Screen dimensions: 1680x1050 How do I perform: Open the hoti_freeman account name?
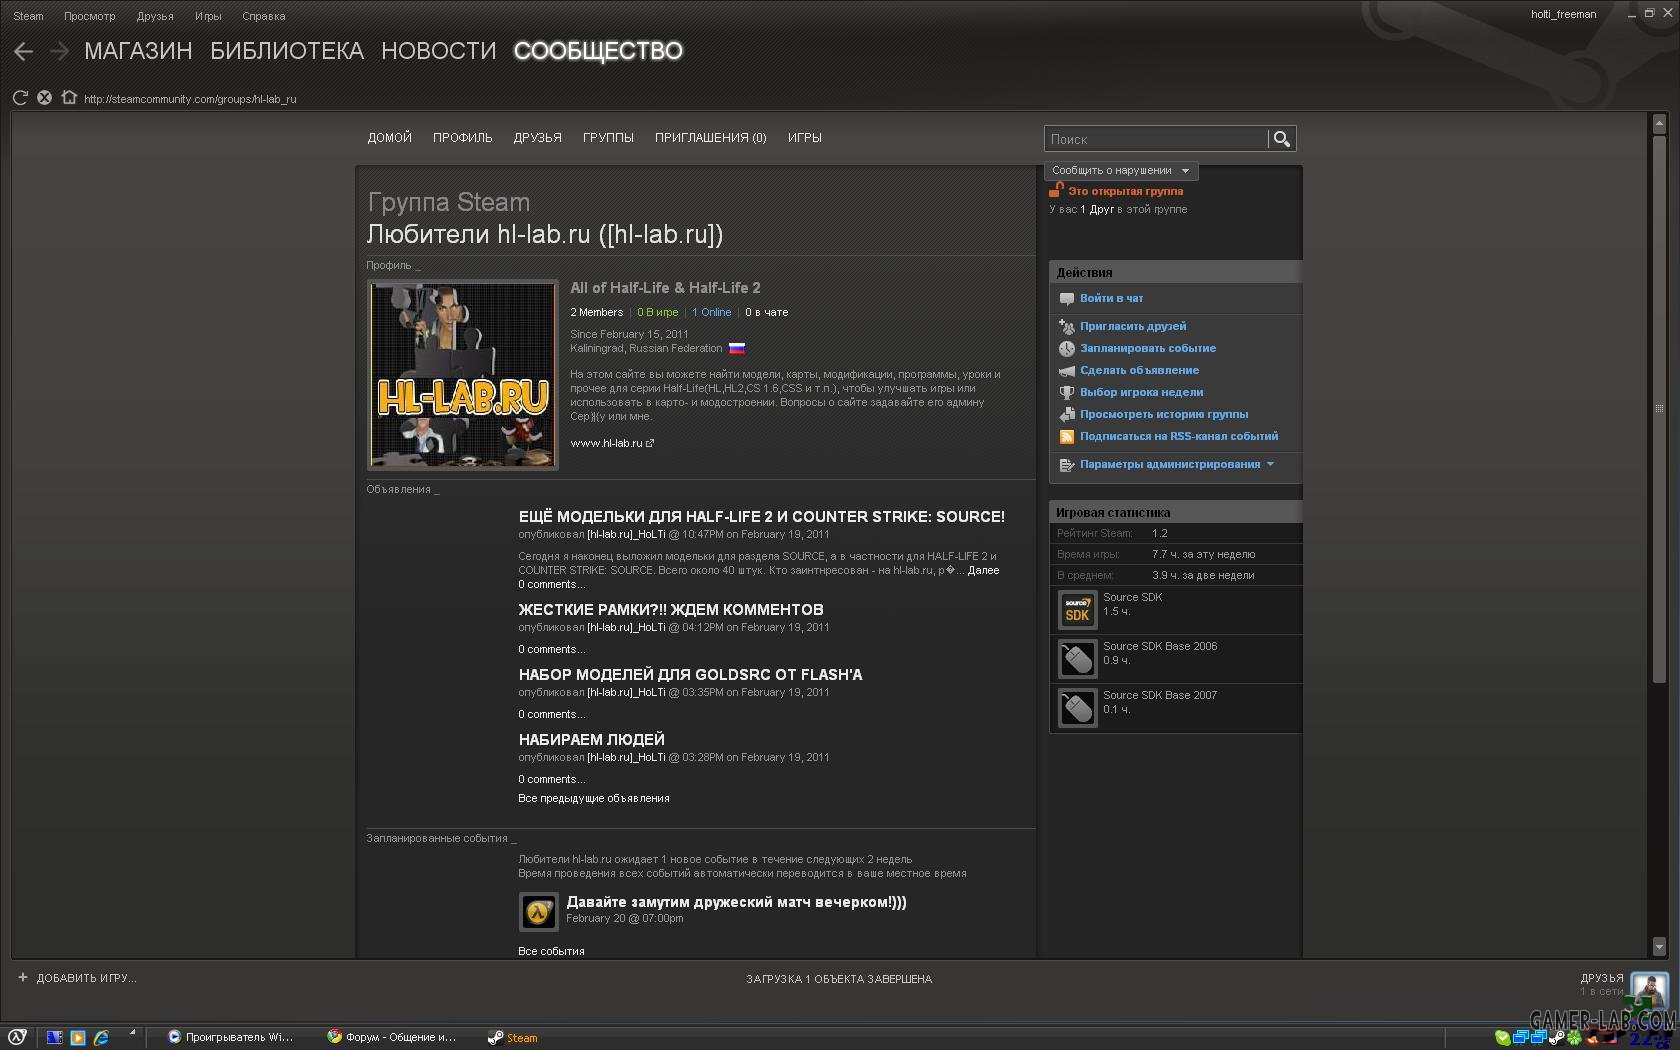pos(1563,14)
